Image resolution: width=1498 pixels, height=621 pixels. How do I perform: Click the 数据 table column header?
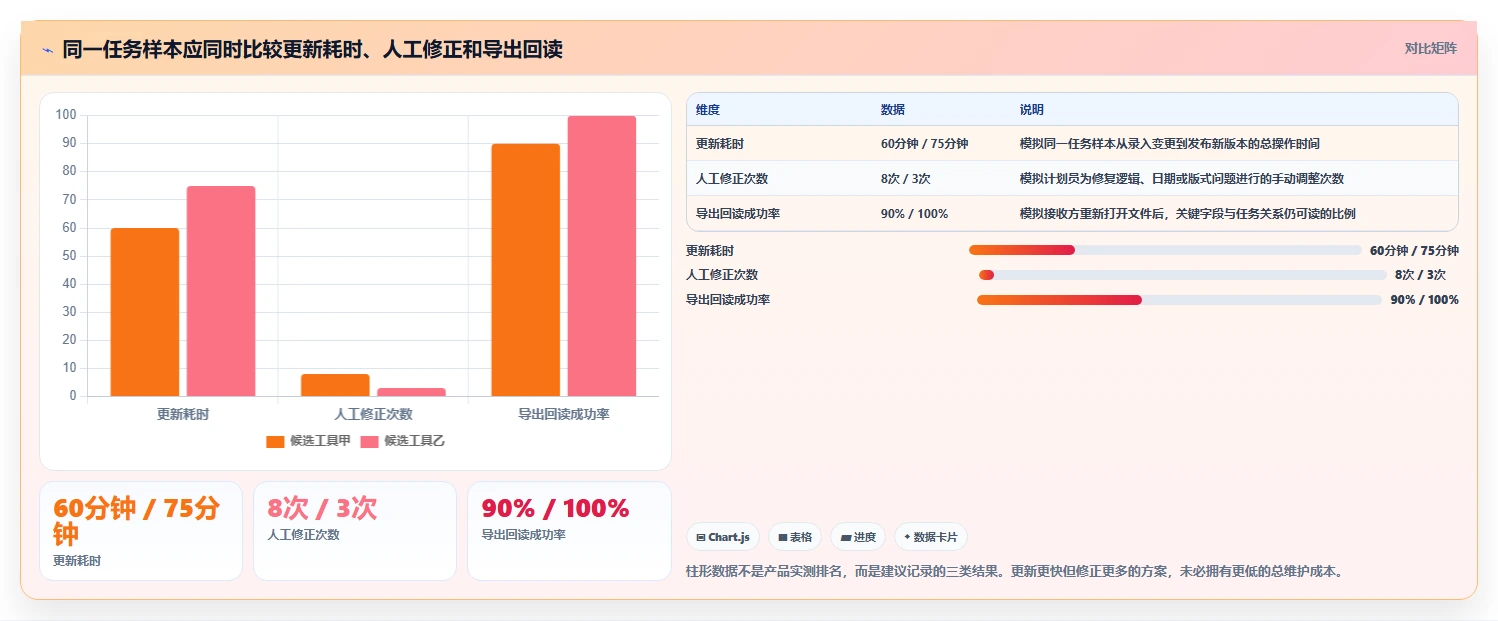893,110
